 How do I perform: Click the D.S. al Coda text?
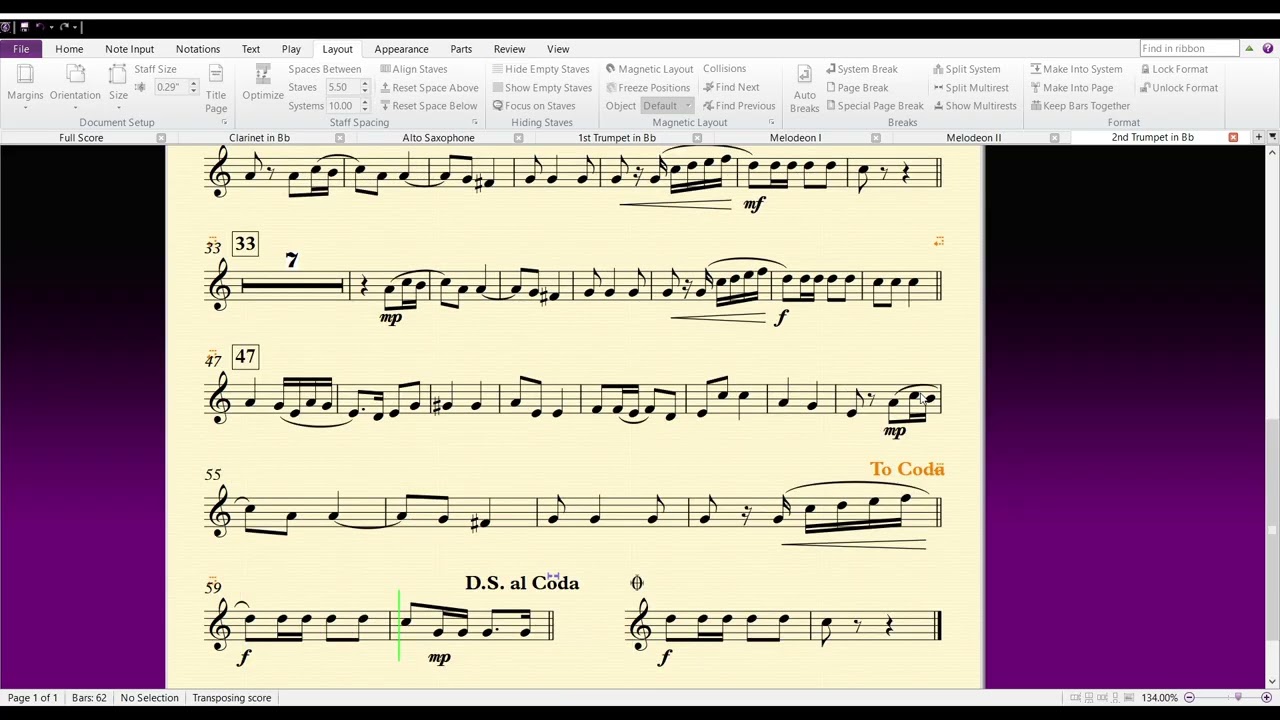click(522, 583)
